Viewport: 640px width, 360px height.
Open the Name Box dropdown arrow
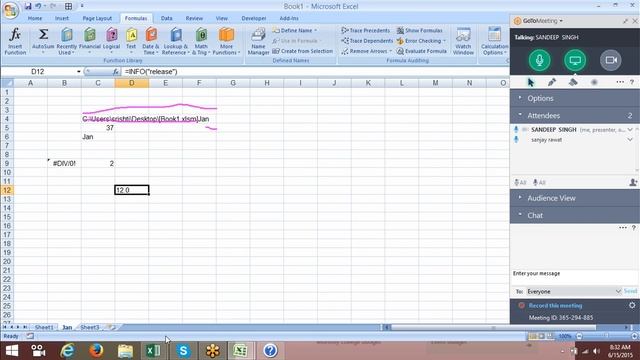(x=78, y=72)
